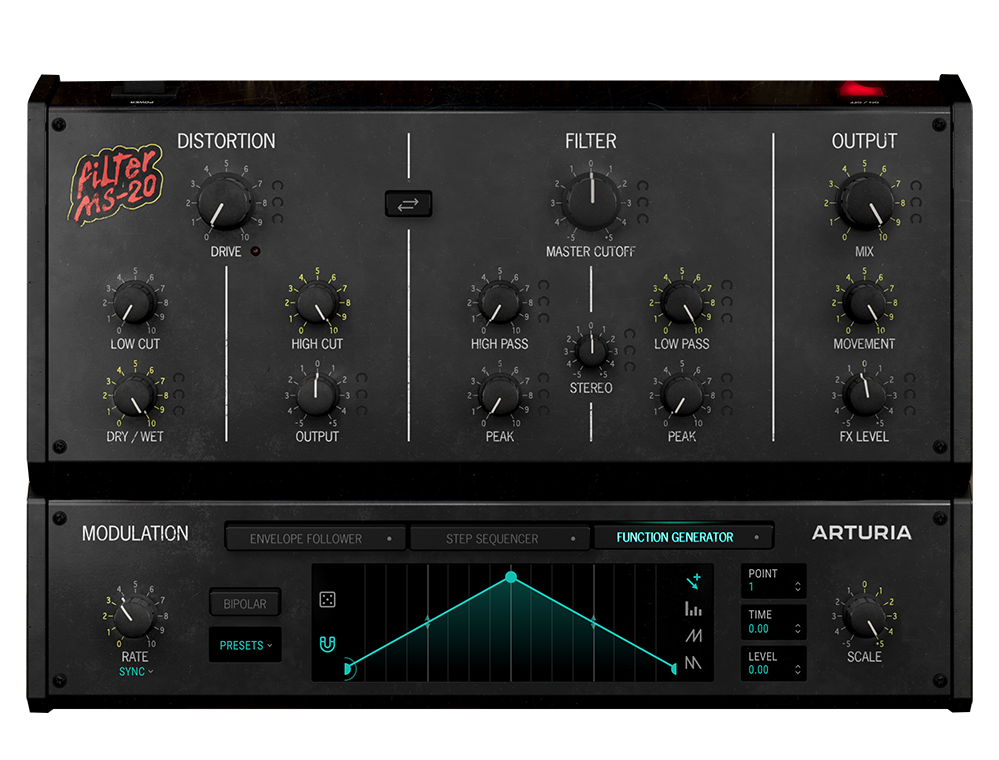Image resolution: width=999 pixels, height=760 pixels.
Task: Click the Dry / Wet knob
Action: [x=134, y=396]
